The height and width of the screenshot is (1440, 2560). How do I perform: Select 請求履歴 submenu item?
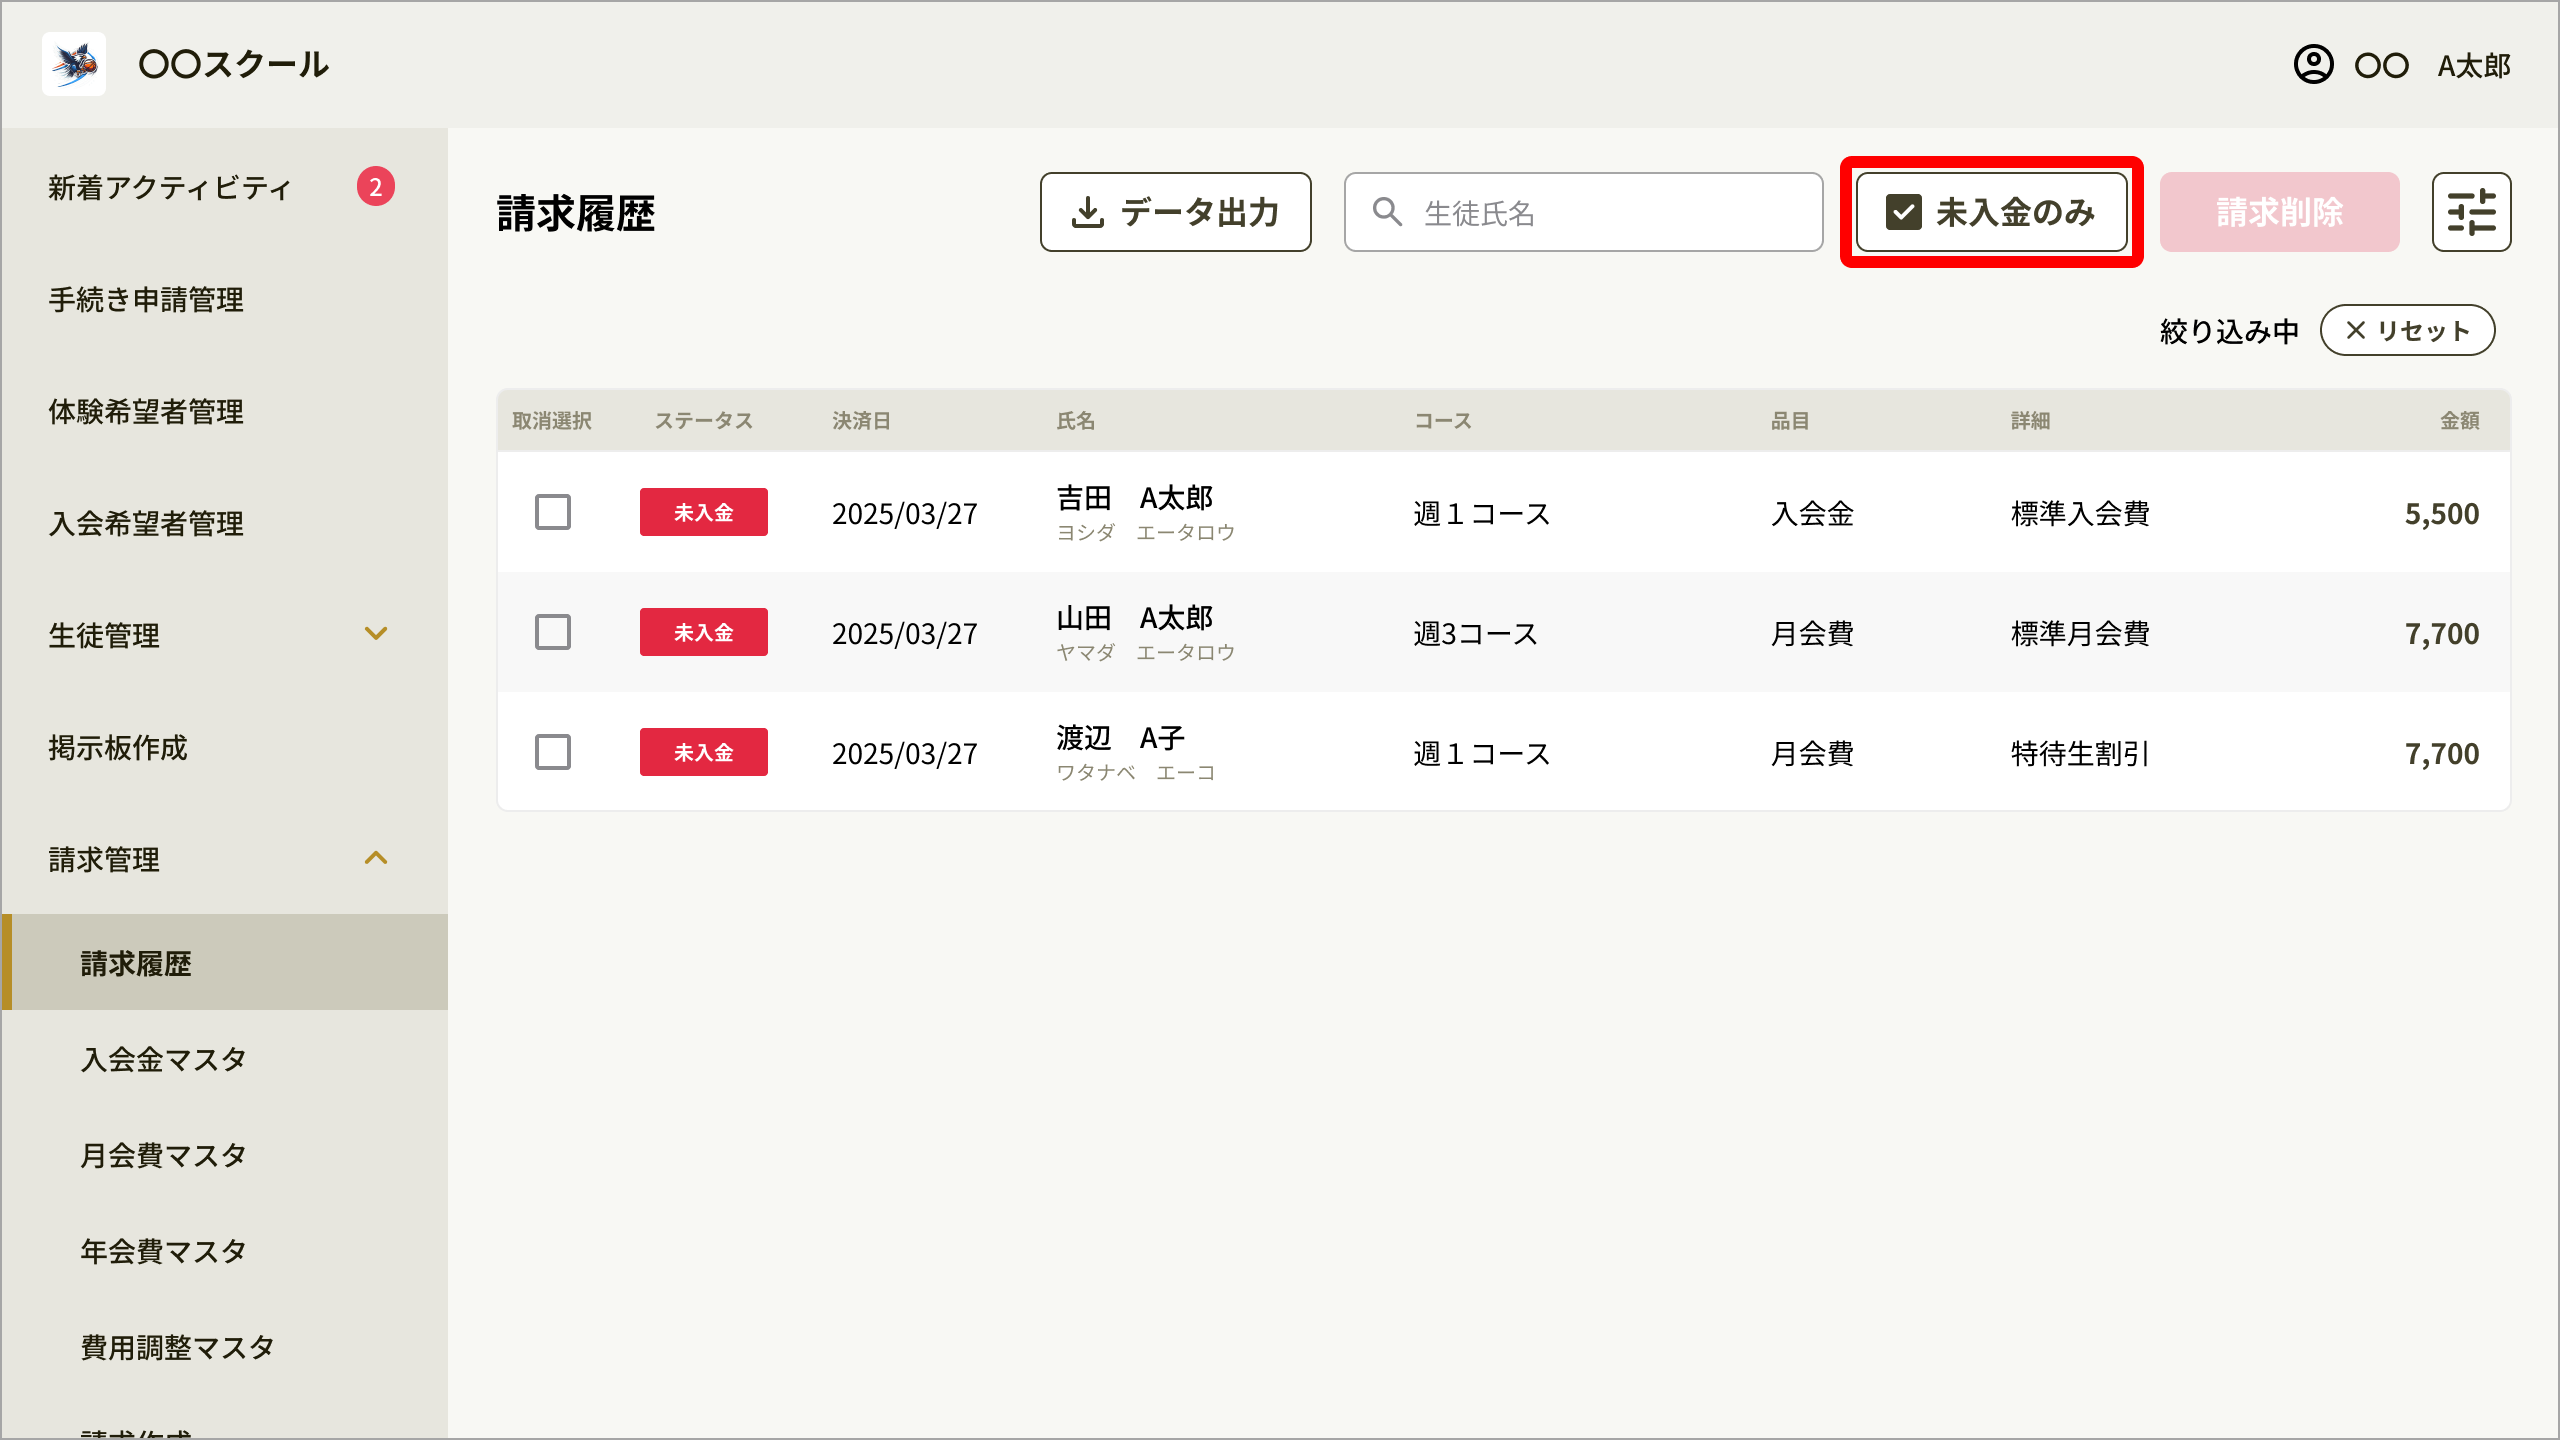coord(224,962)
